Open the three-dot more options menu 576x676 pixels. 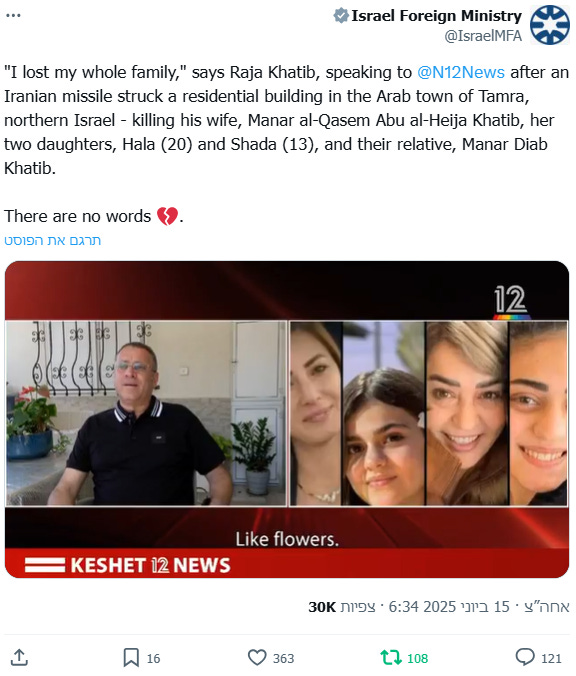[13, 16]
